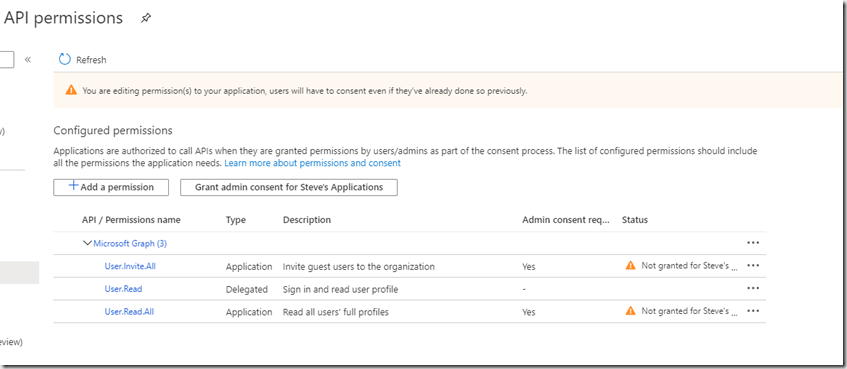Click Yes admin consent in User.Invite.All row
Screen dimensions: 847x369
tap(529, 266)
